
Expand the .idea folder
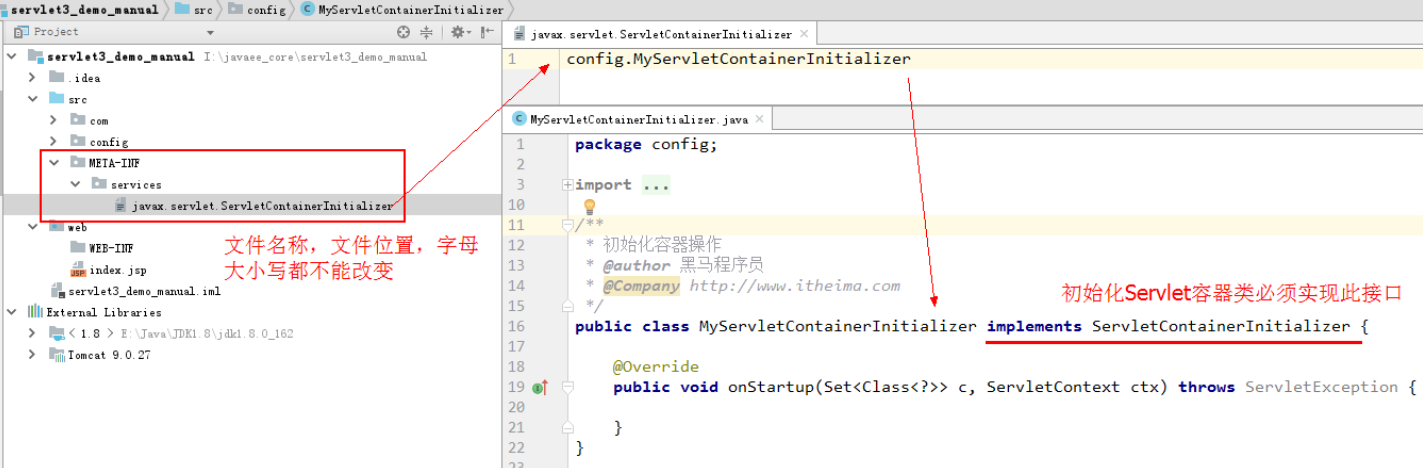pos(32,78)
